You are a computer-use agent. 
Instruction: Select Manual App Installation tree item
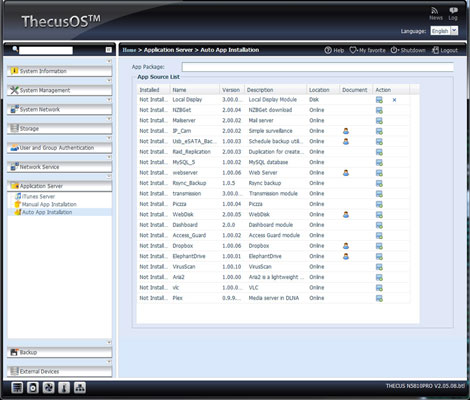49,204
